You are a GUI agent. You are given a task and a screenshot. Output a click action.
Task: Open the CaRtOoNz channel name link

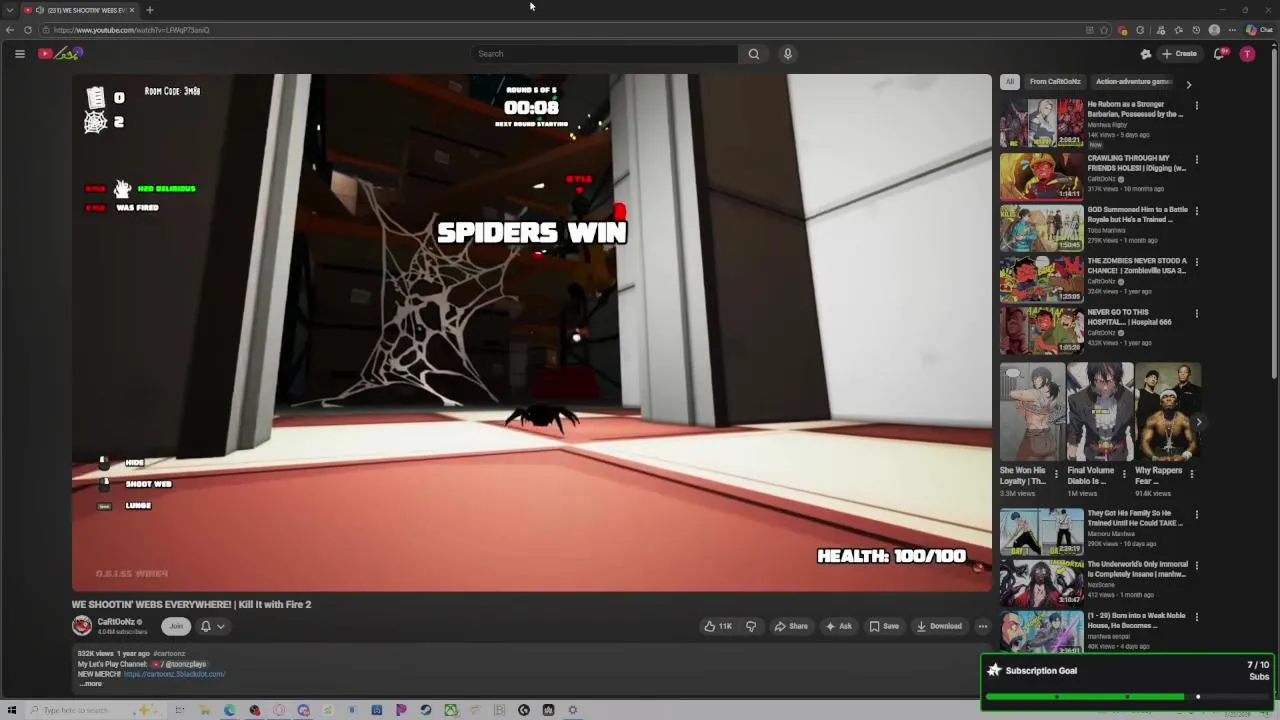point(116,622)
